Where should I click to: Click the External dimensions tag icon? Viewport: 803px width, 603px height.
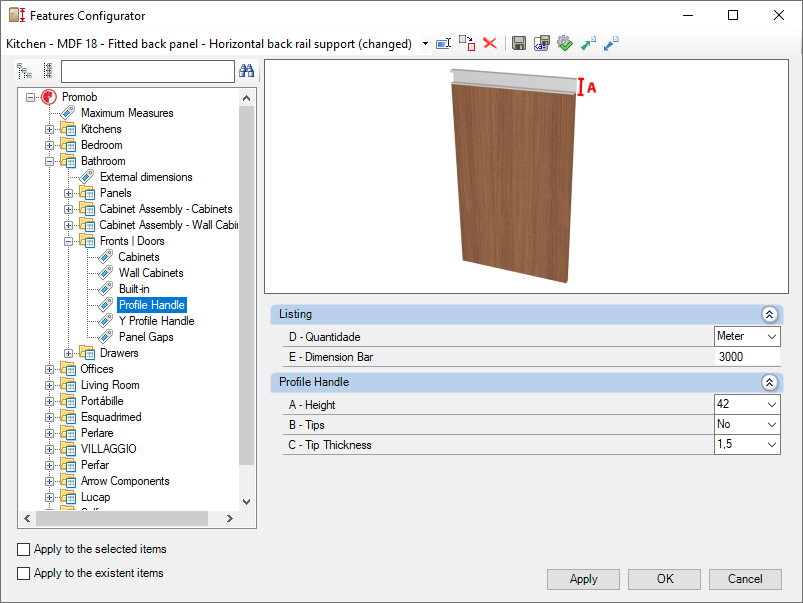pyautogui.click(x=87, y=177)
